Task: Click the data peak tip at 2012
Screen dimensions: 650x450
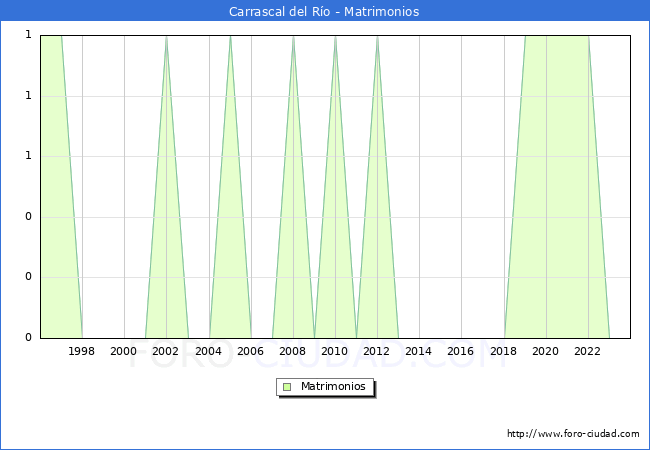Action: click(x=377, y=37)
